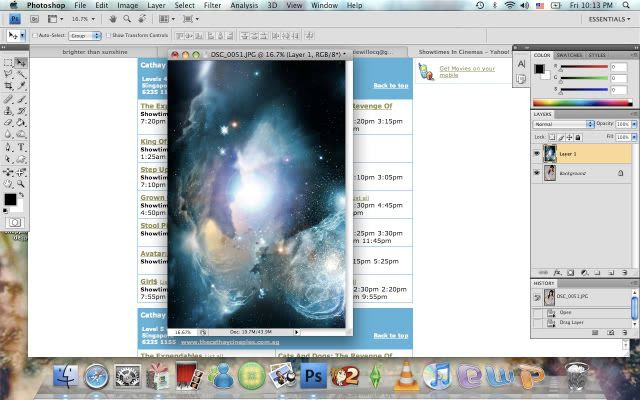Swap foreground and background colors arrow
640x400 pixels.
coord(21,195)
